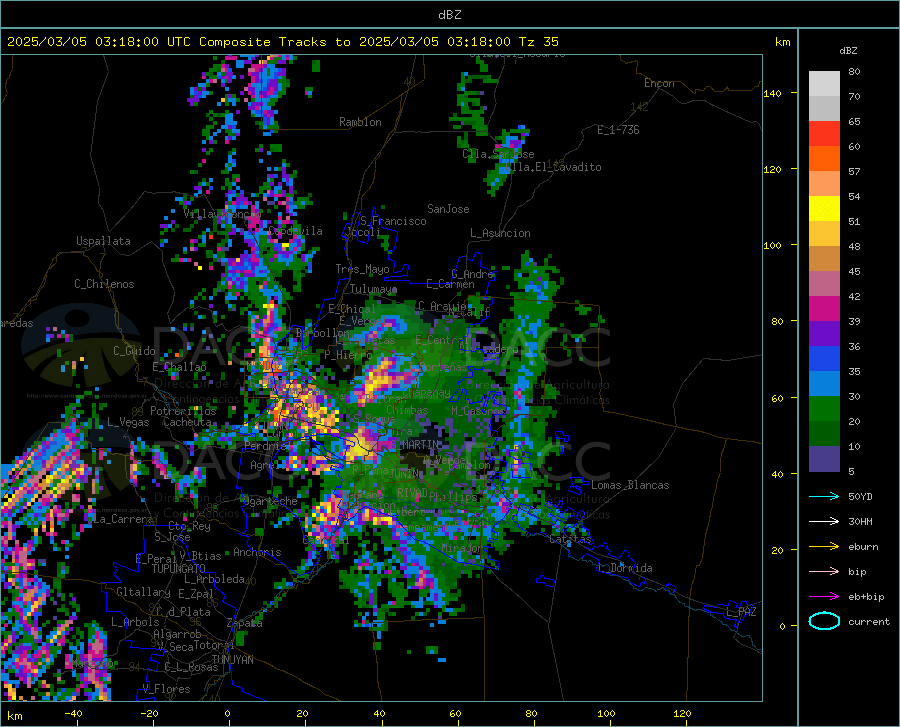
Task: Click the 'L_Asuncion' place label on map
Action: [500, 233]
